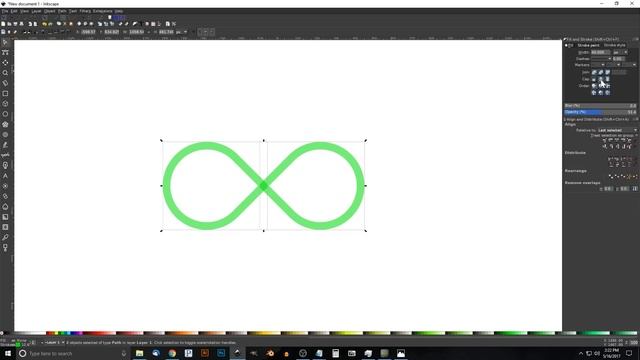Image resolution: width=640 pixels, height=360 pixels.
Task: Select the Text tool marked A
Action: pos(5,176)
